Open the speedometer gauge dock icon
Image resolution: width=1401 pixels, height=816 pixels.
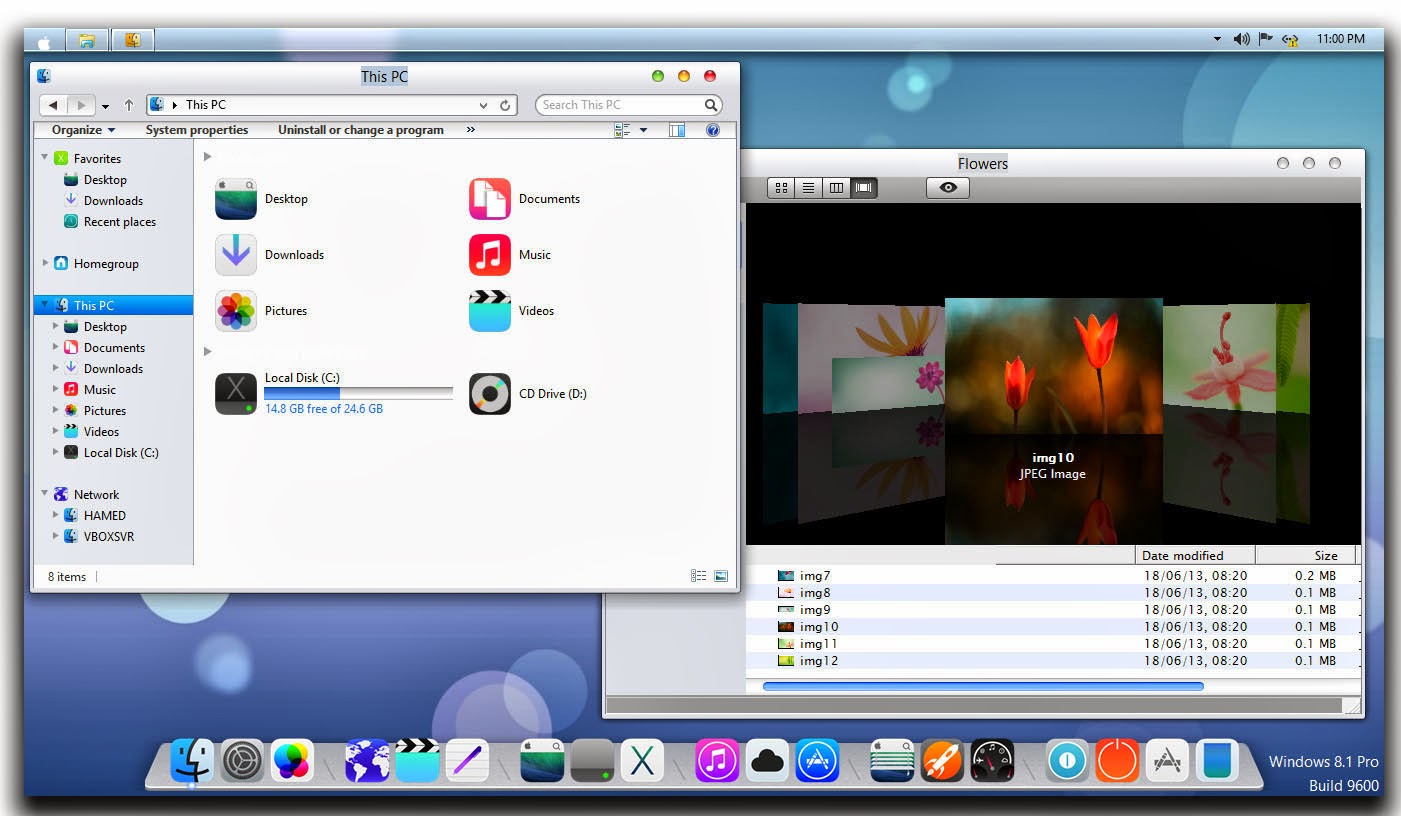[x=992, y=762]
